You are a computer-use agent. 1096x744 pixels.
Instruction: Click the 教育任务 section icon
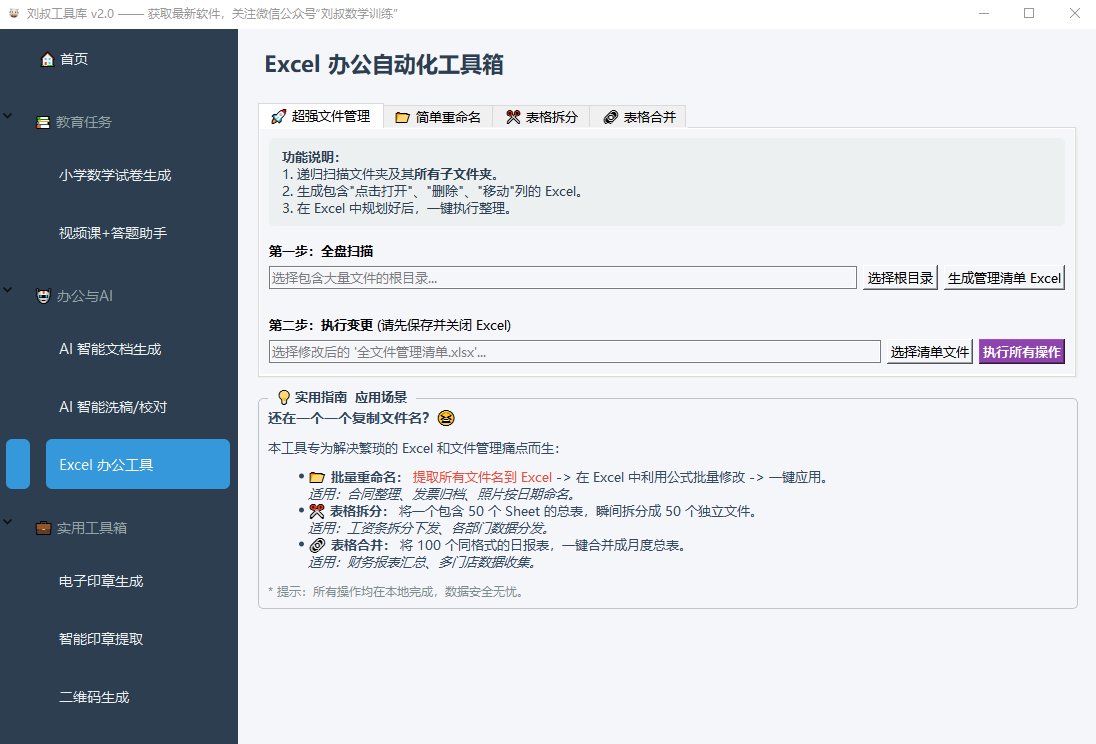[x=42, y=122]
